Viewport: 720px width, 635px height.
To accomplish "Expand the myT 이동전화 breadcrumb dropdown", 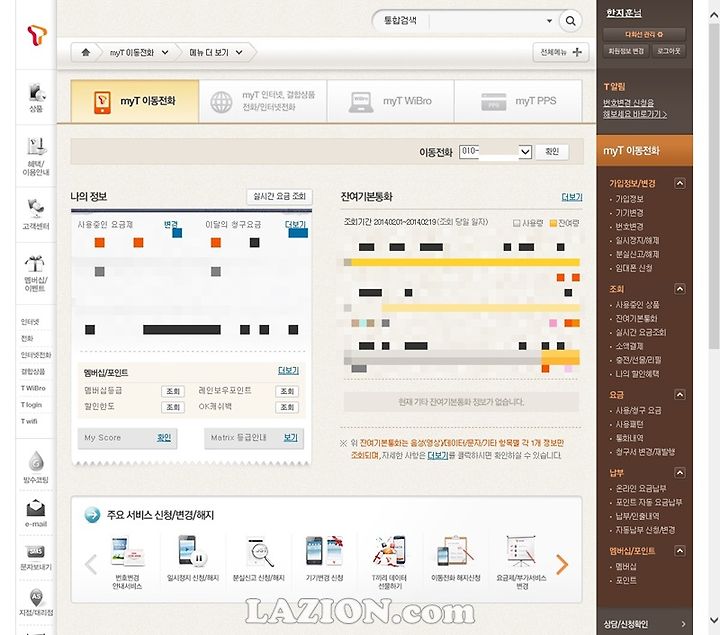I will (x=165, y=52).
